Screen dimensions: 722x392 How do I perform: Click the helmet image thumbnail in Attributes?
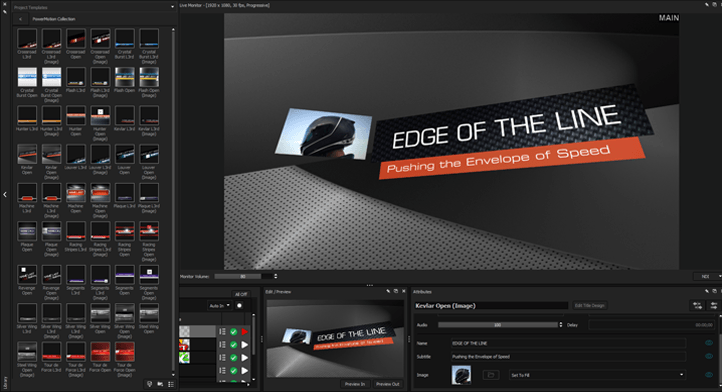[x=461, y=375]
